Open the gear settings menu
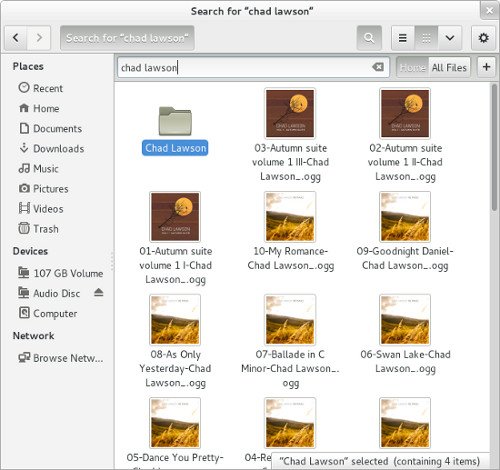 (483, 38)
